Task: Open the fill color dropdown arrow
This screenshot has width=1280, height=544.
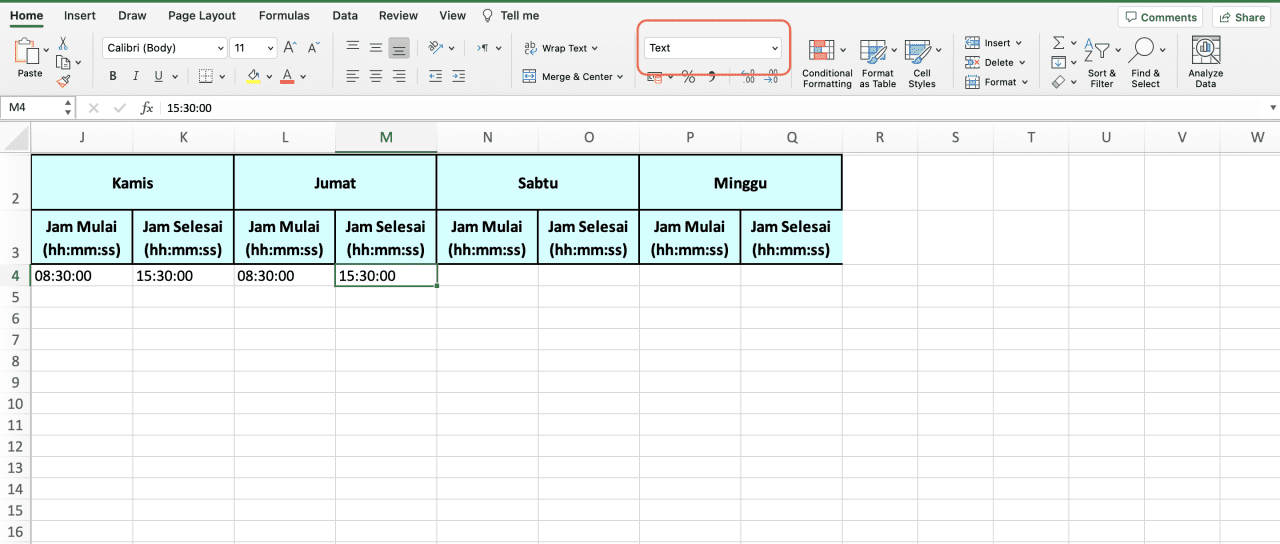Action: pyautogui.click(x=270, y=77)
